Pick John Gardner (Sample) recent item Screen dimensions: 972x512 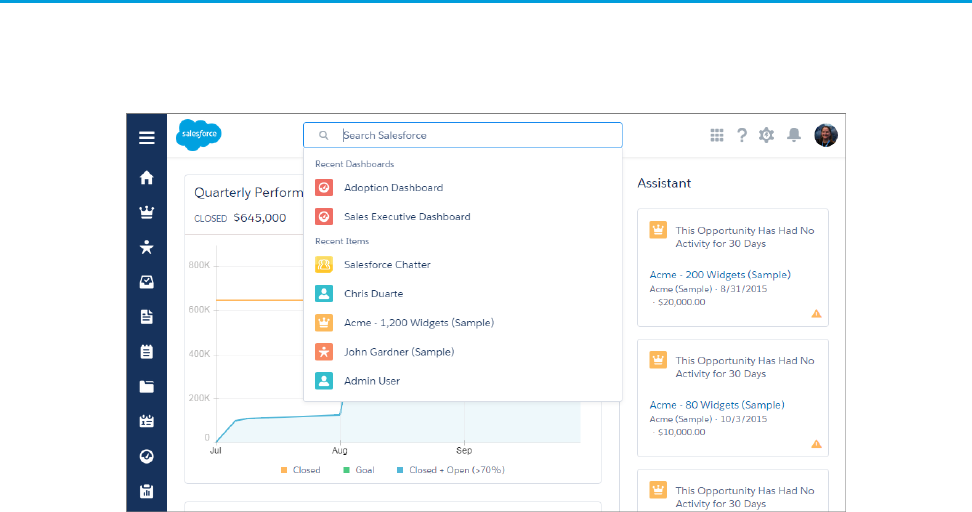pos(399,352)
